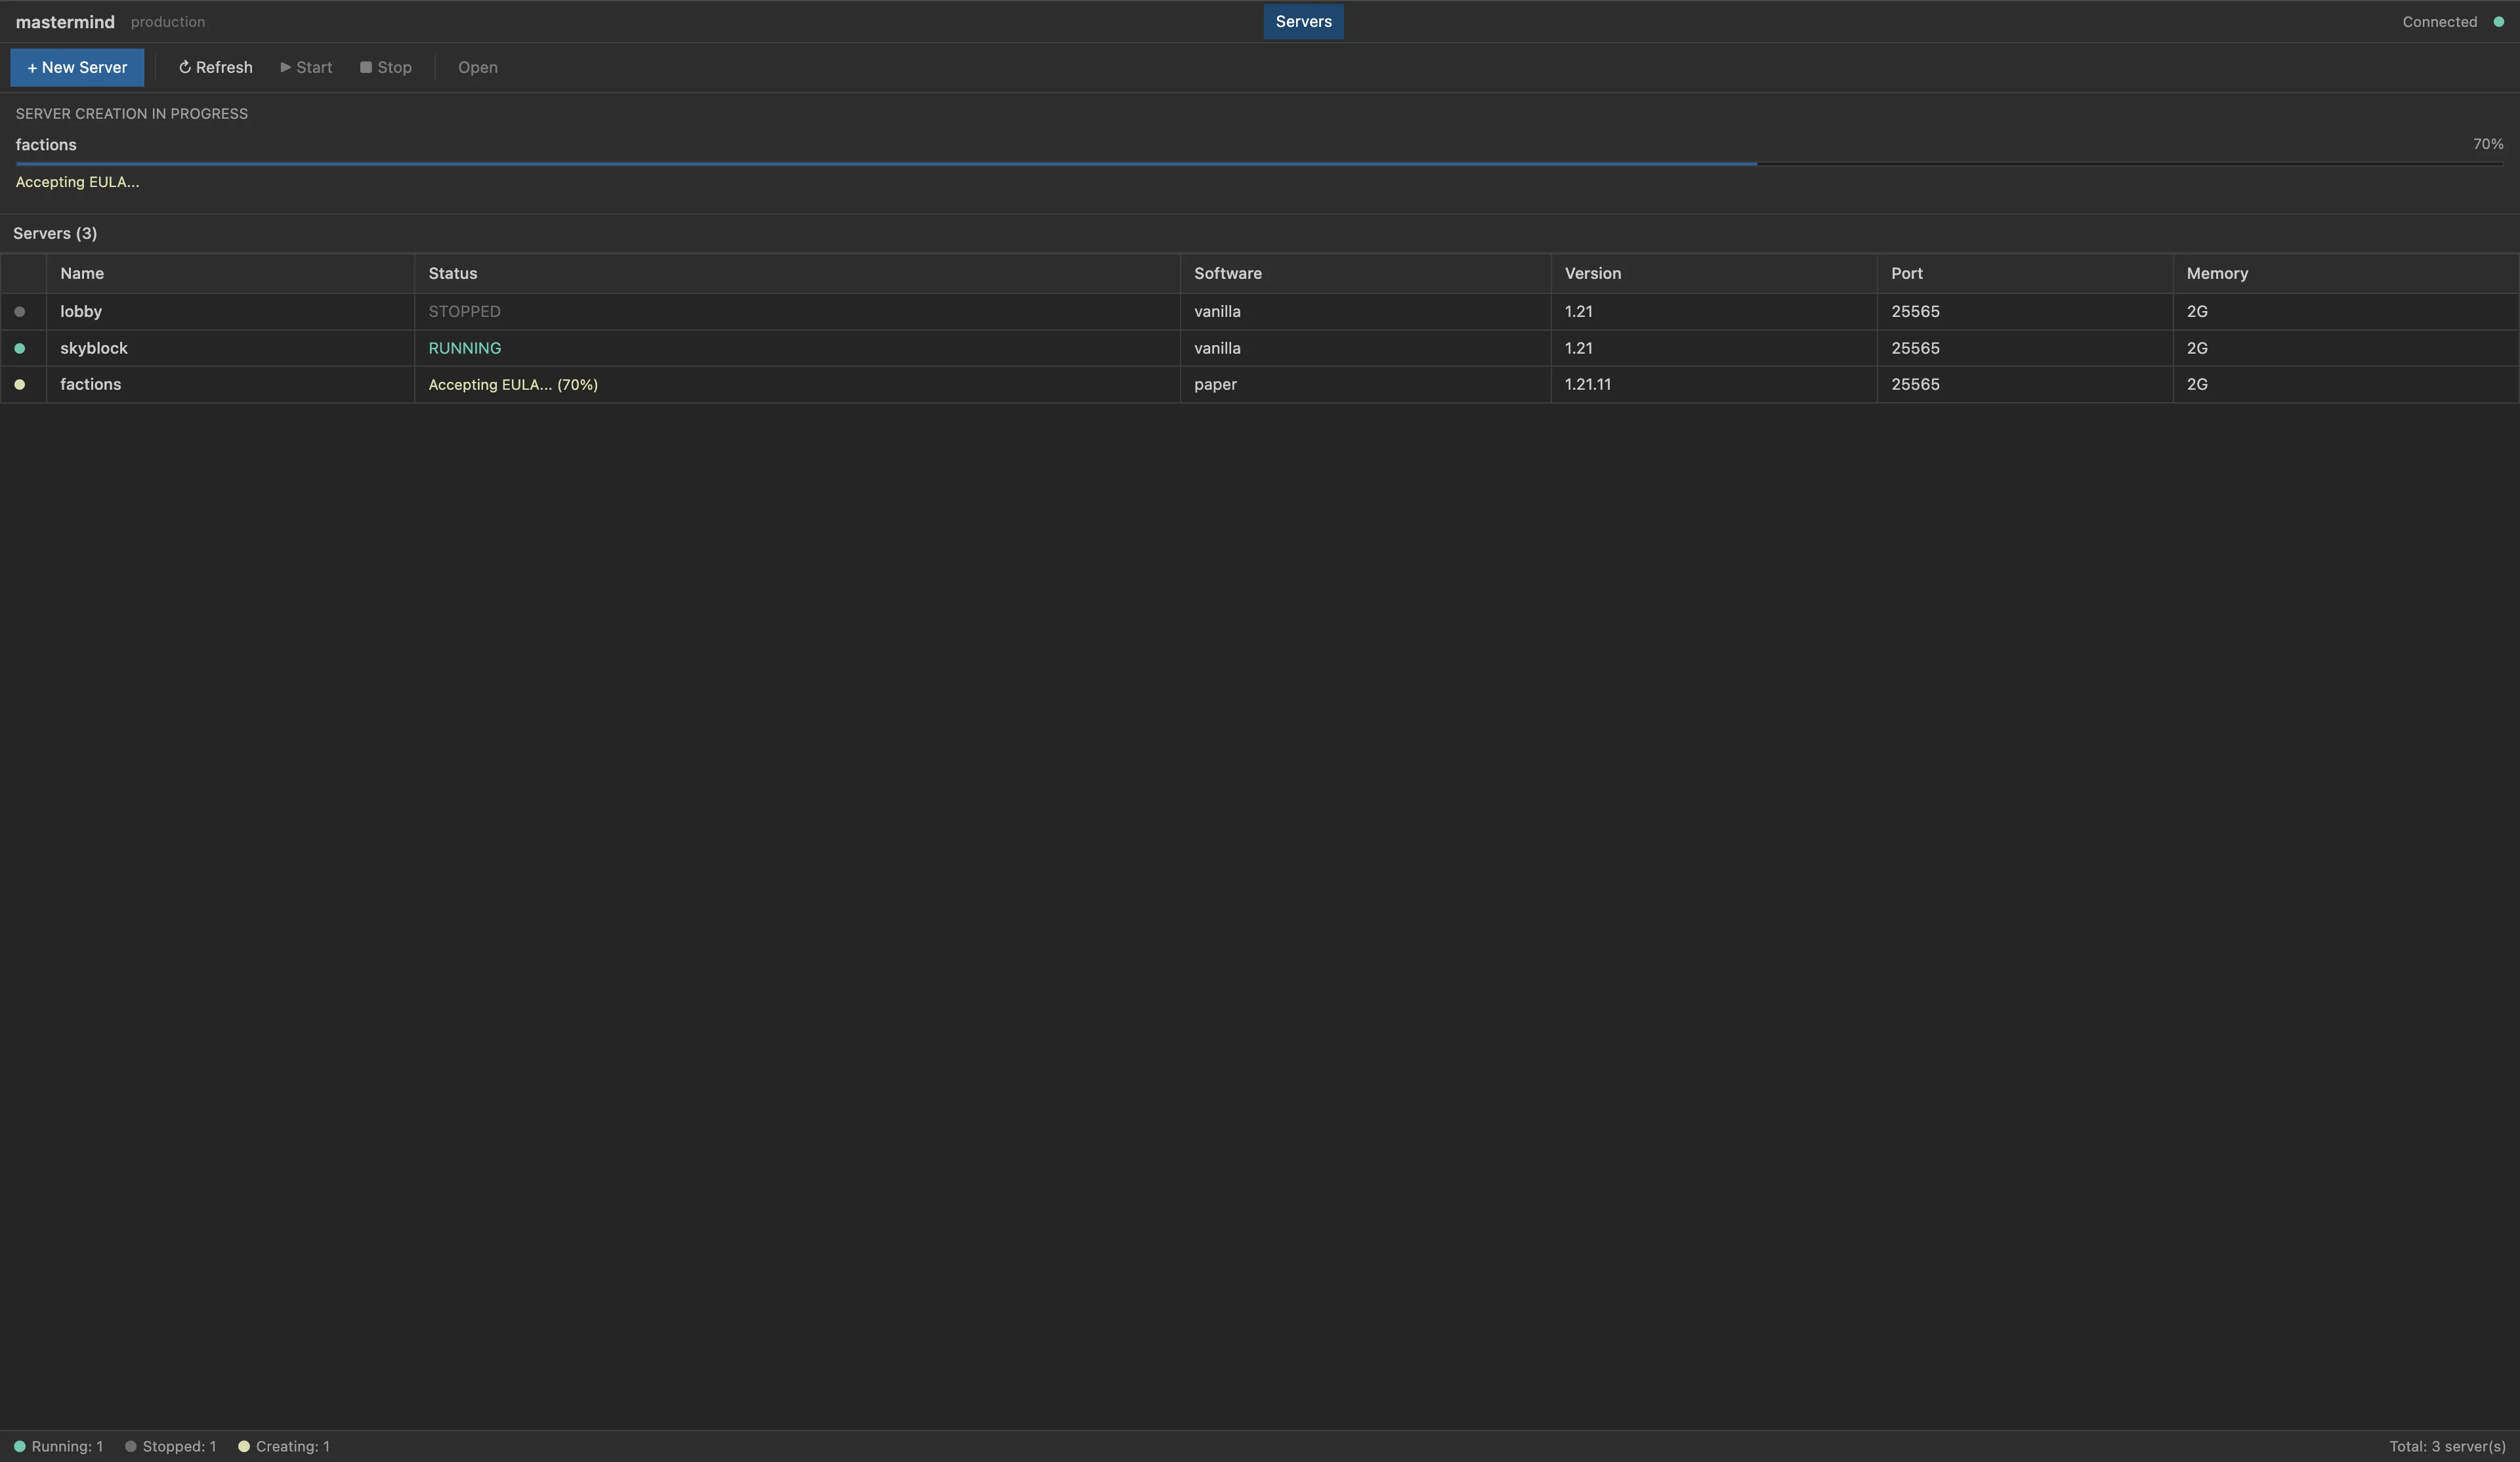This screenshot has width=2520, height=1462.
Task: Click the Stopped: 1 status bar entry
Action: click(170, 1446)
